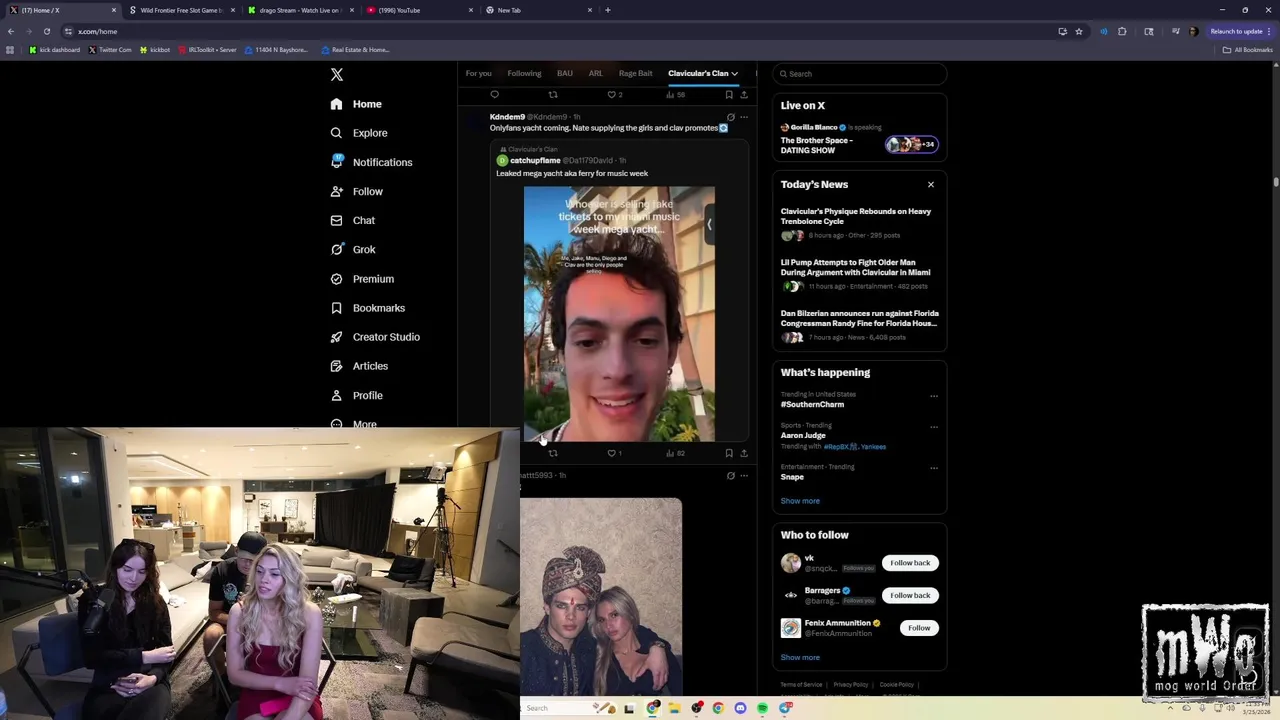1280x720 pixels.
Task: Open Chat from the sidebar
Action: point(352,220)
